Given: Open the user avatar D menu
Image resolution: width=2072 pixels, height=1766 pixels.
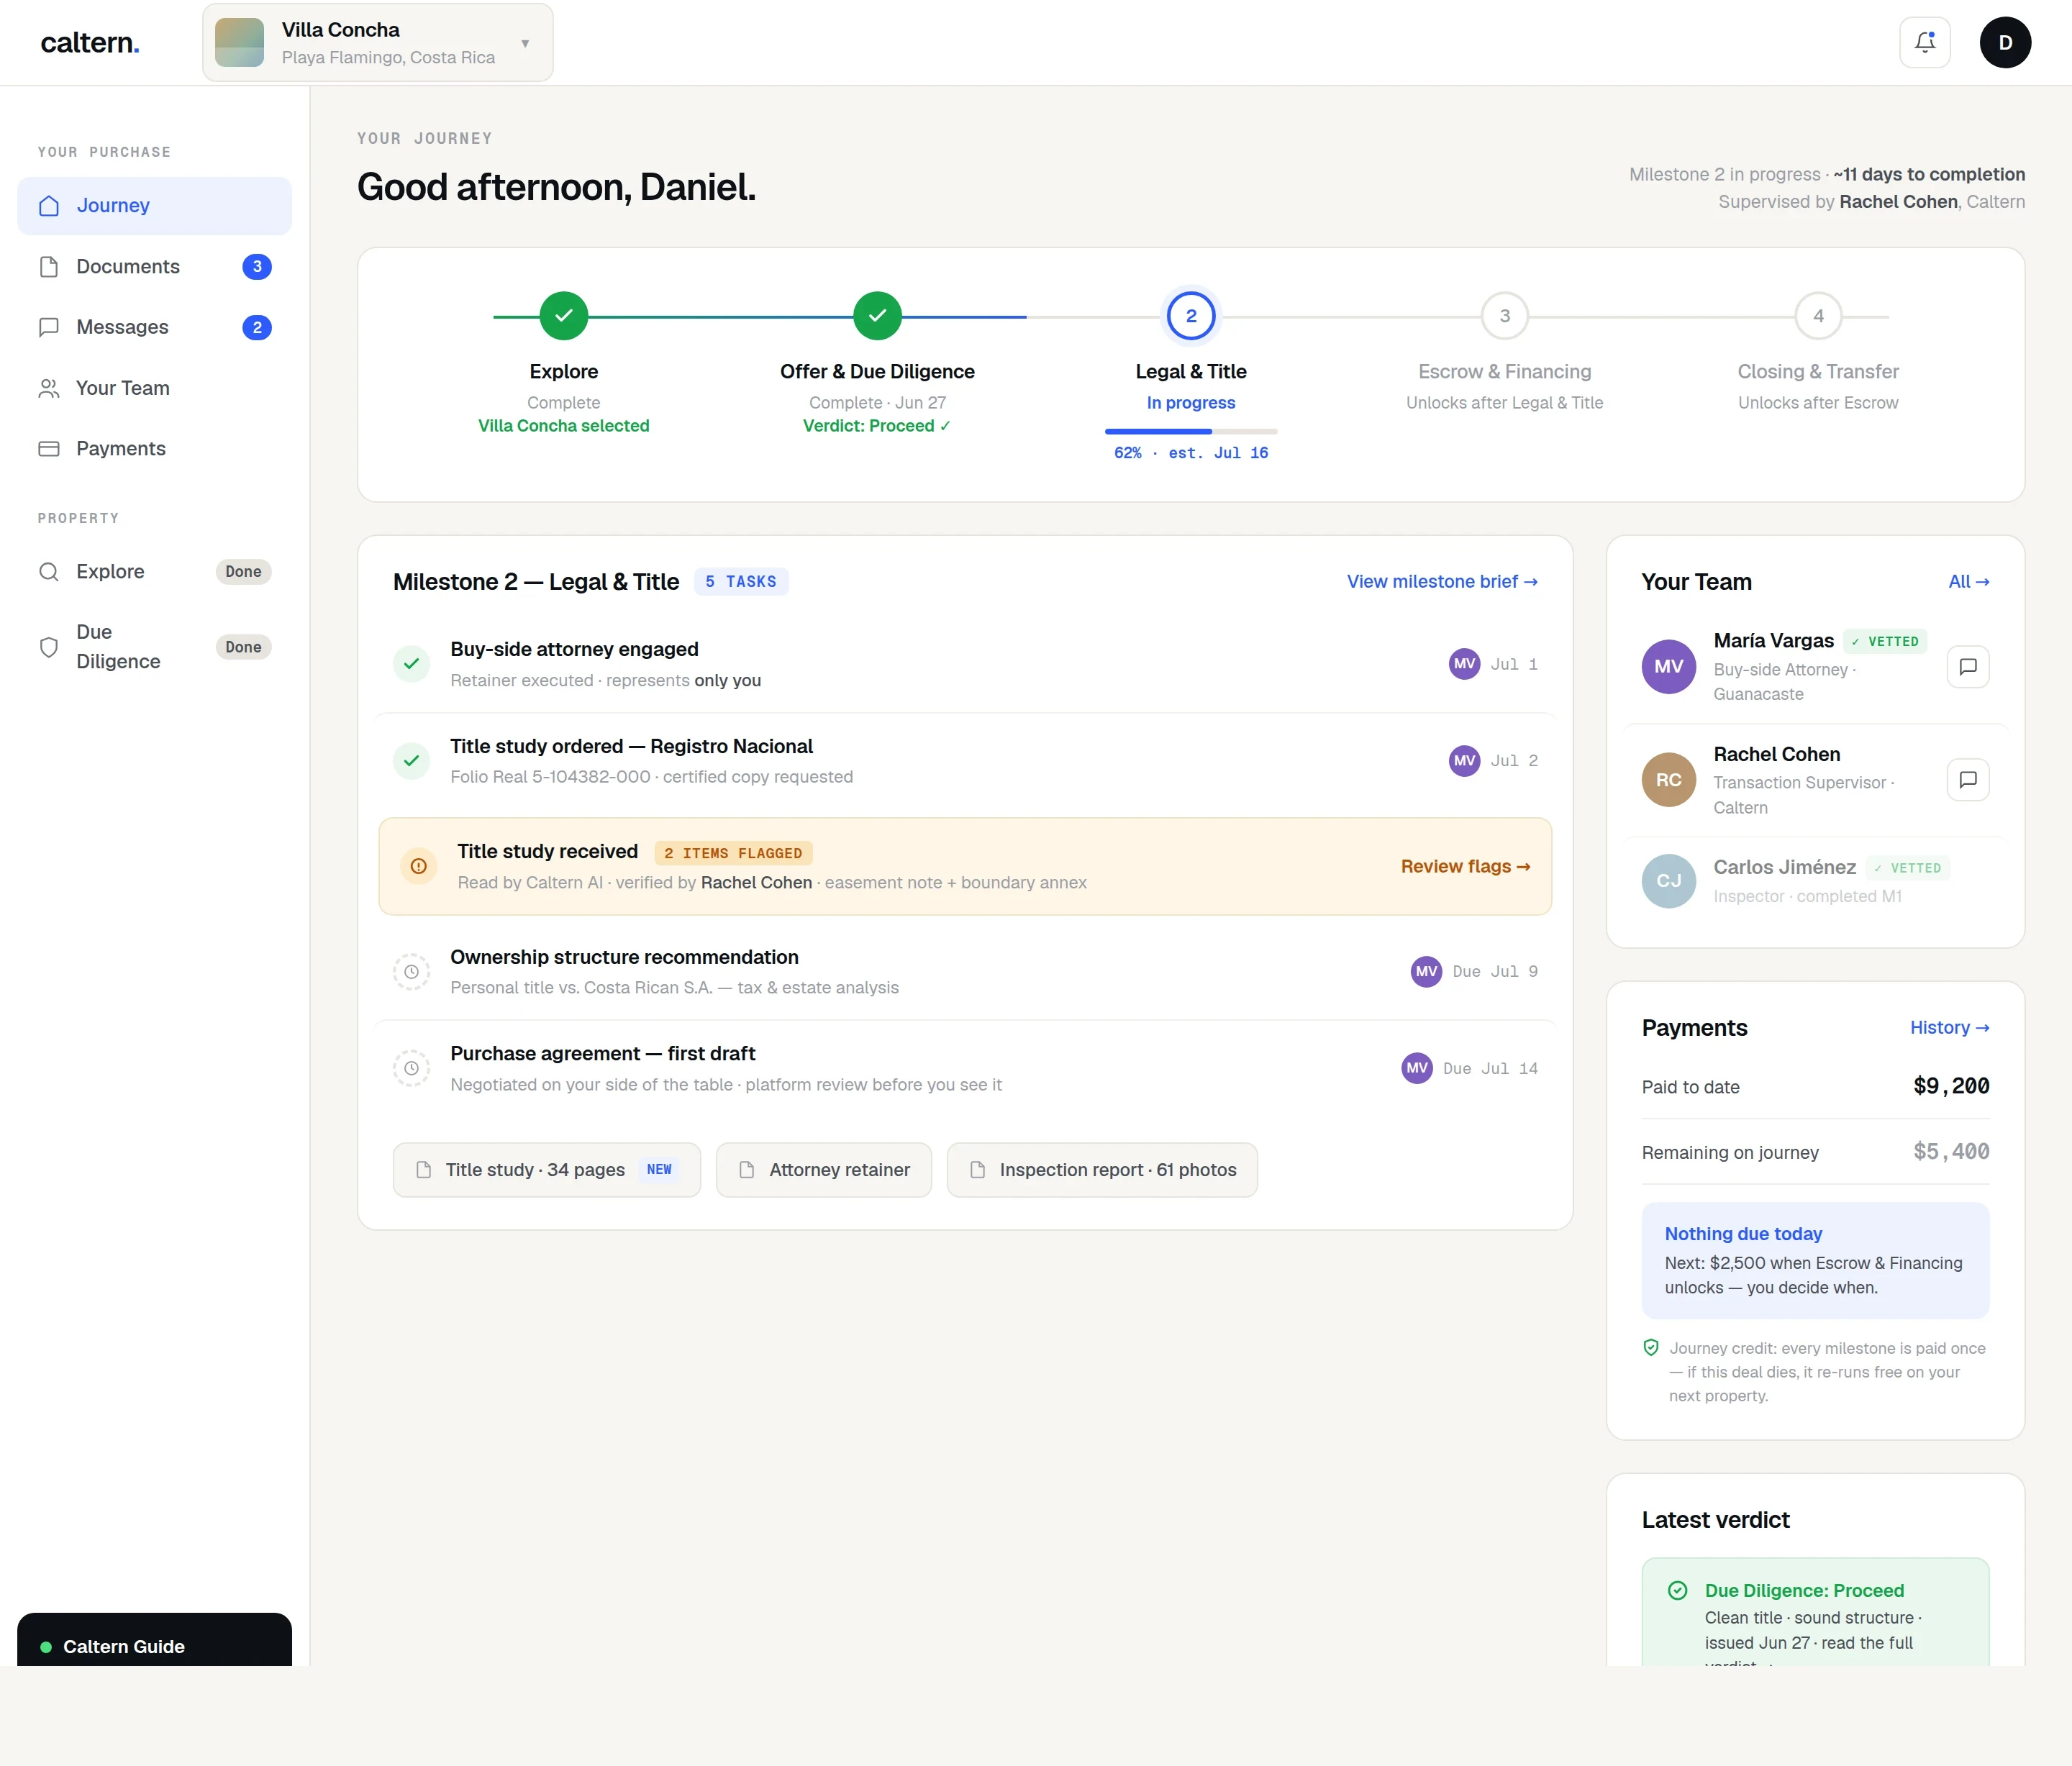Looking at the screenshot, I should point(2004,42).
